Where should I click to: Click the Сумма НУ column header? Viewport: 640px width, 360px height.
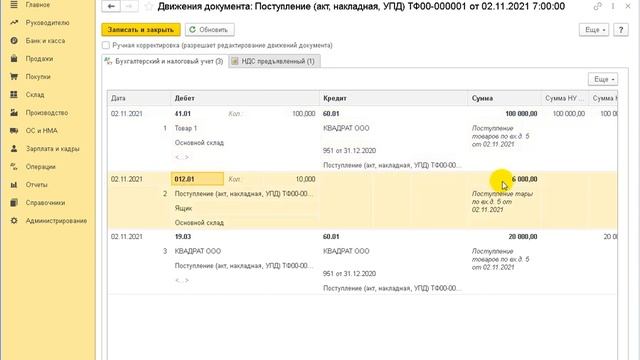pos(565,98)
